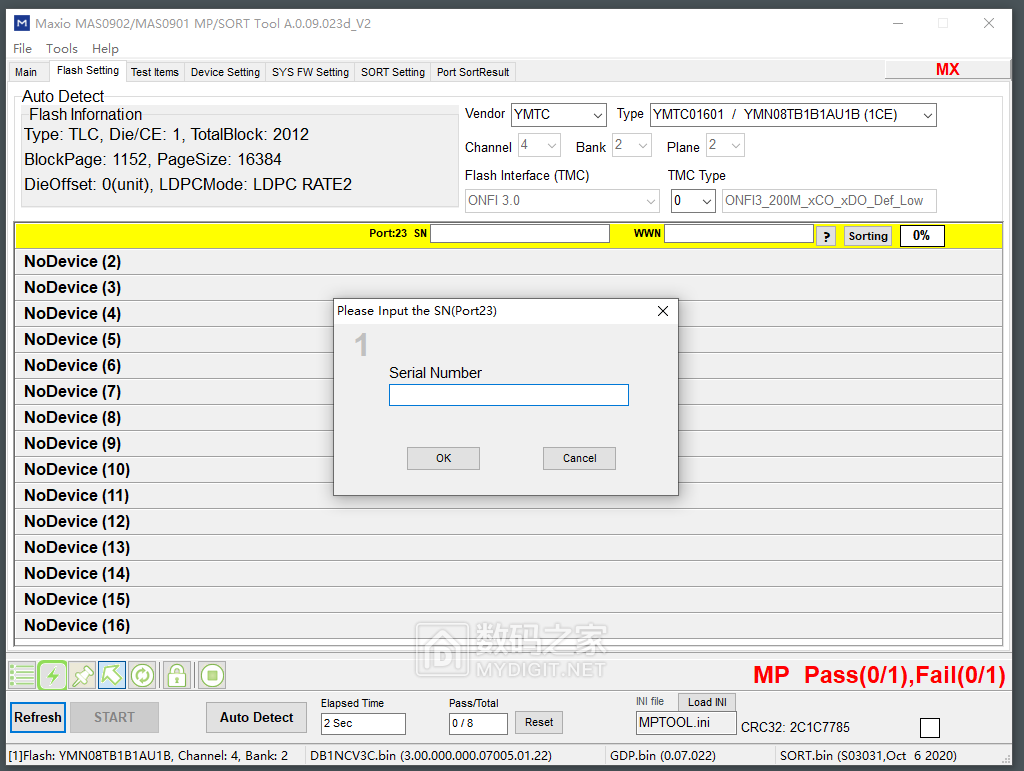Click the 0% progress box on Port 23 row
The height and width of the screenshot is (771, 1024).
tap(921, 236)
